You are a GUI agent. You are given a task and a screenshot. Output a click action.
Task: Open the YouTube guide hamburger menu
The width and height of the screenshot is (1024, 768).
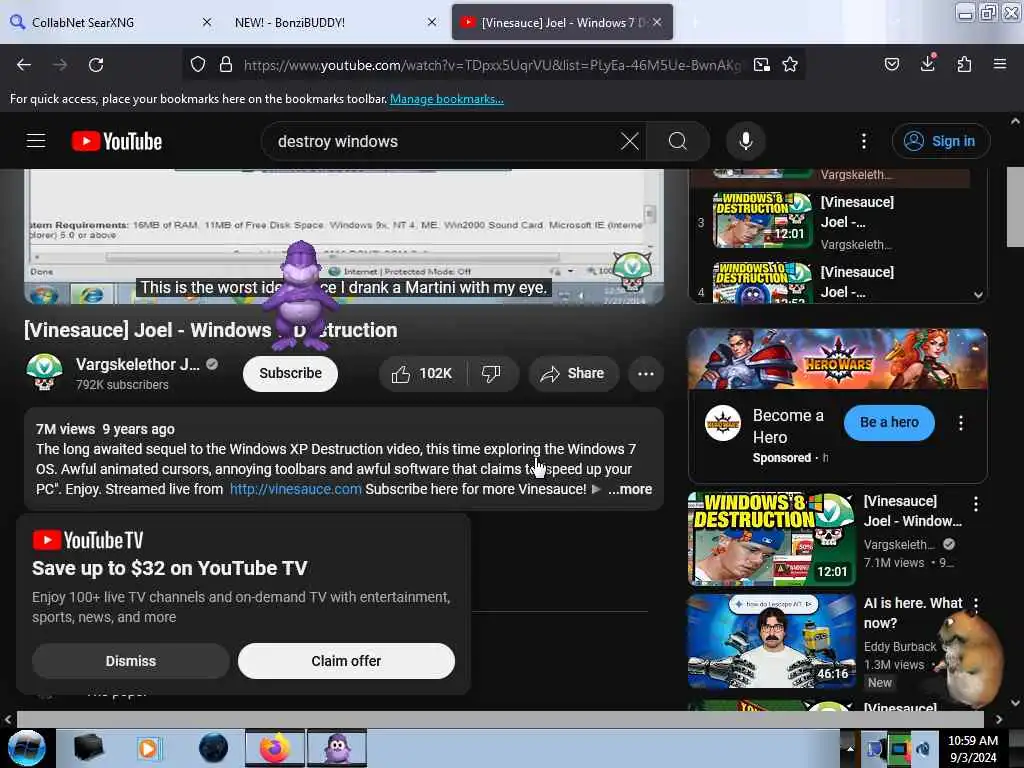click(x=36, y=141)
